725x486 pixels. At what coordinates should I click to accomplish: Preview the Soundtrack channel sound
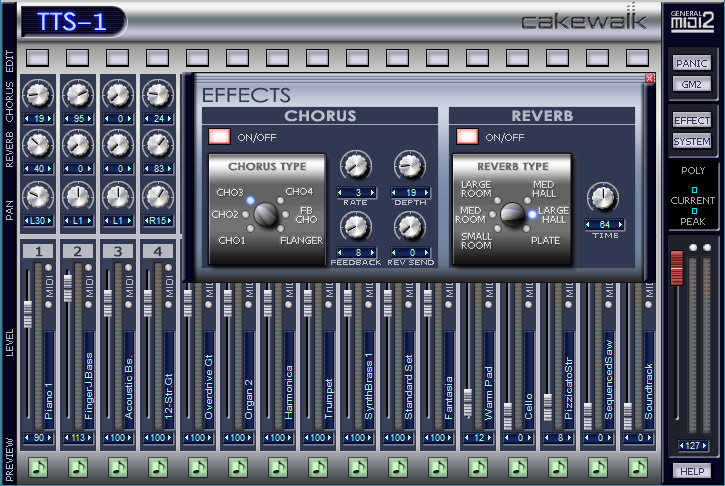[638, 468]
